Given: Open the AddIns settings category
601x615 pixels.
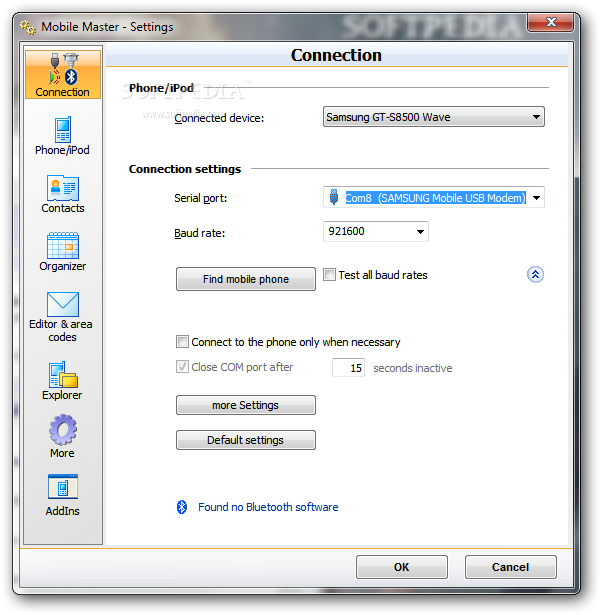Looking at the screenshot, I should point(62,495).
